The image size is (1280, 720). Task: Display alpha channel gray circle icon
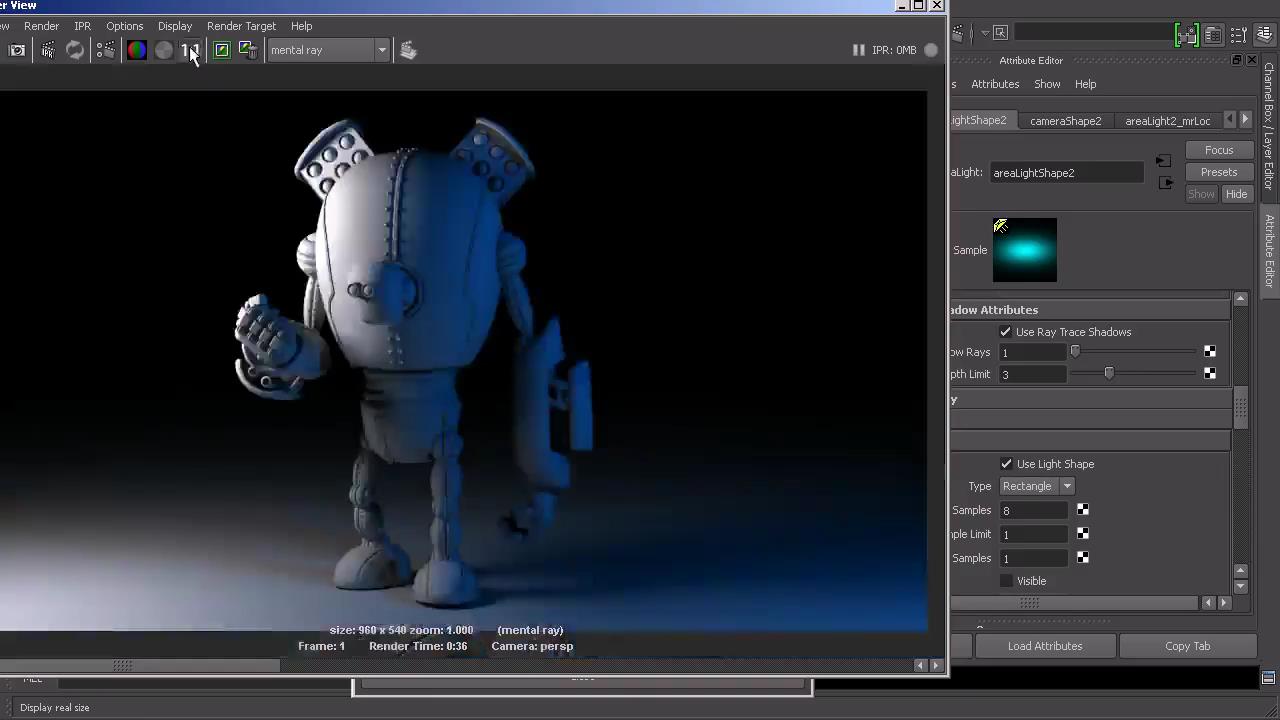point(164,50)
